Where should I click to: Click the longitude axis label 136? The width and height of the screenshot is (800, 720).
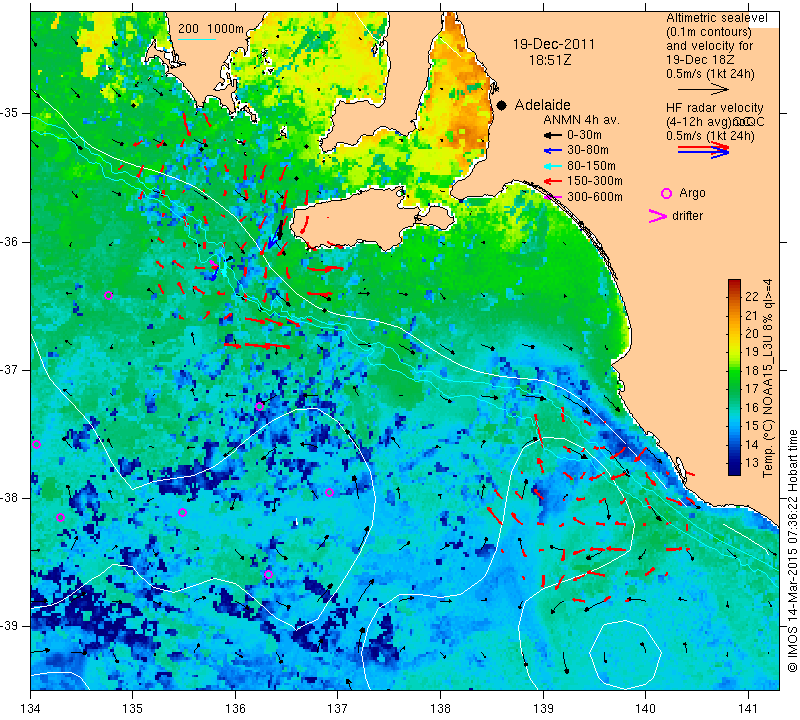click(235, 709)
